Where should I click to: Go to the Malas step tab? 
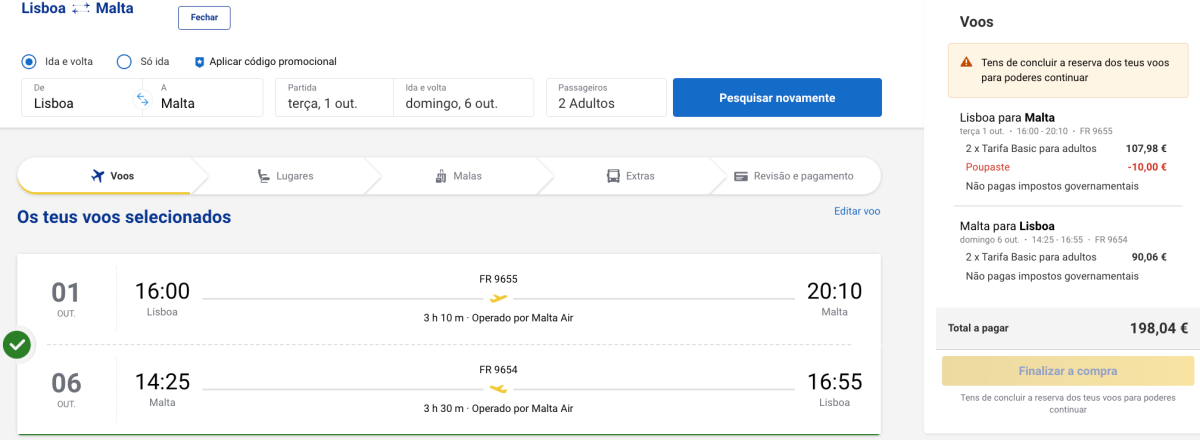pos(458,176)
